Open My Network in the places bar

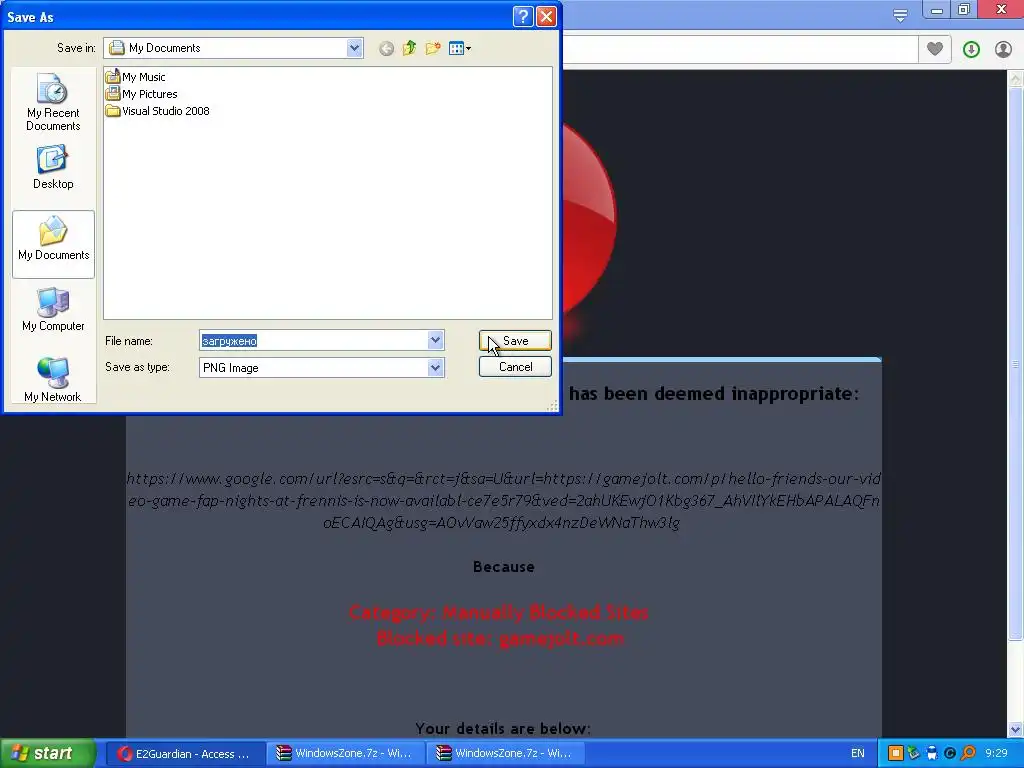click(53, 379)
